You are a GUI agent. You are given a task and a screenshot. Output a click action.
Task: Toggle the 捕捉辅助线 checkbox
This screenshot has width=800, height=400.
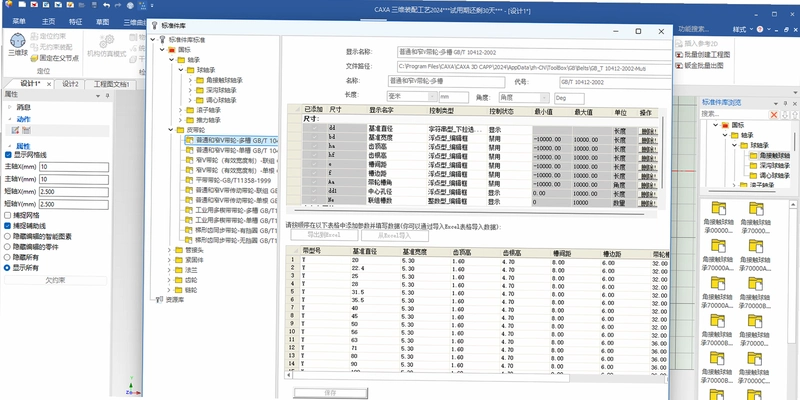(x=8, y=226)
